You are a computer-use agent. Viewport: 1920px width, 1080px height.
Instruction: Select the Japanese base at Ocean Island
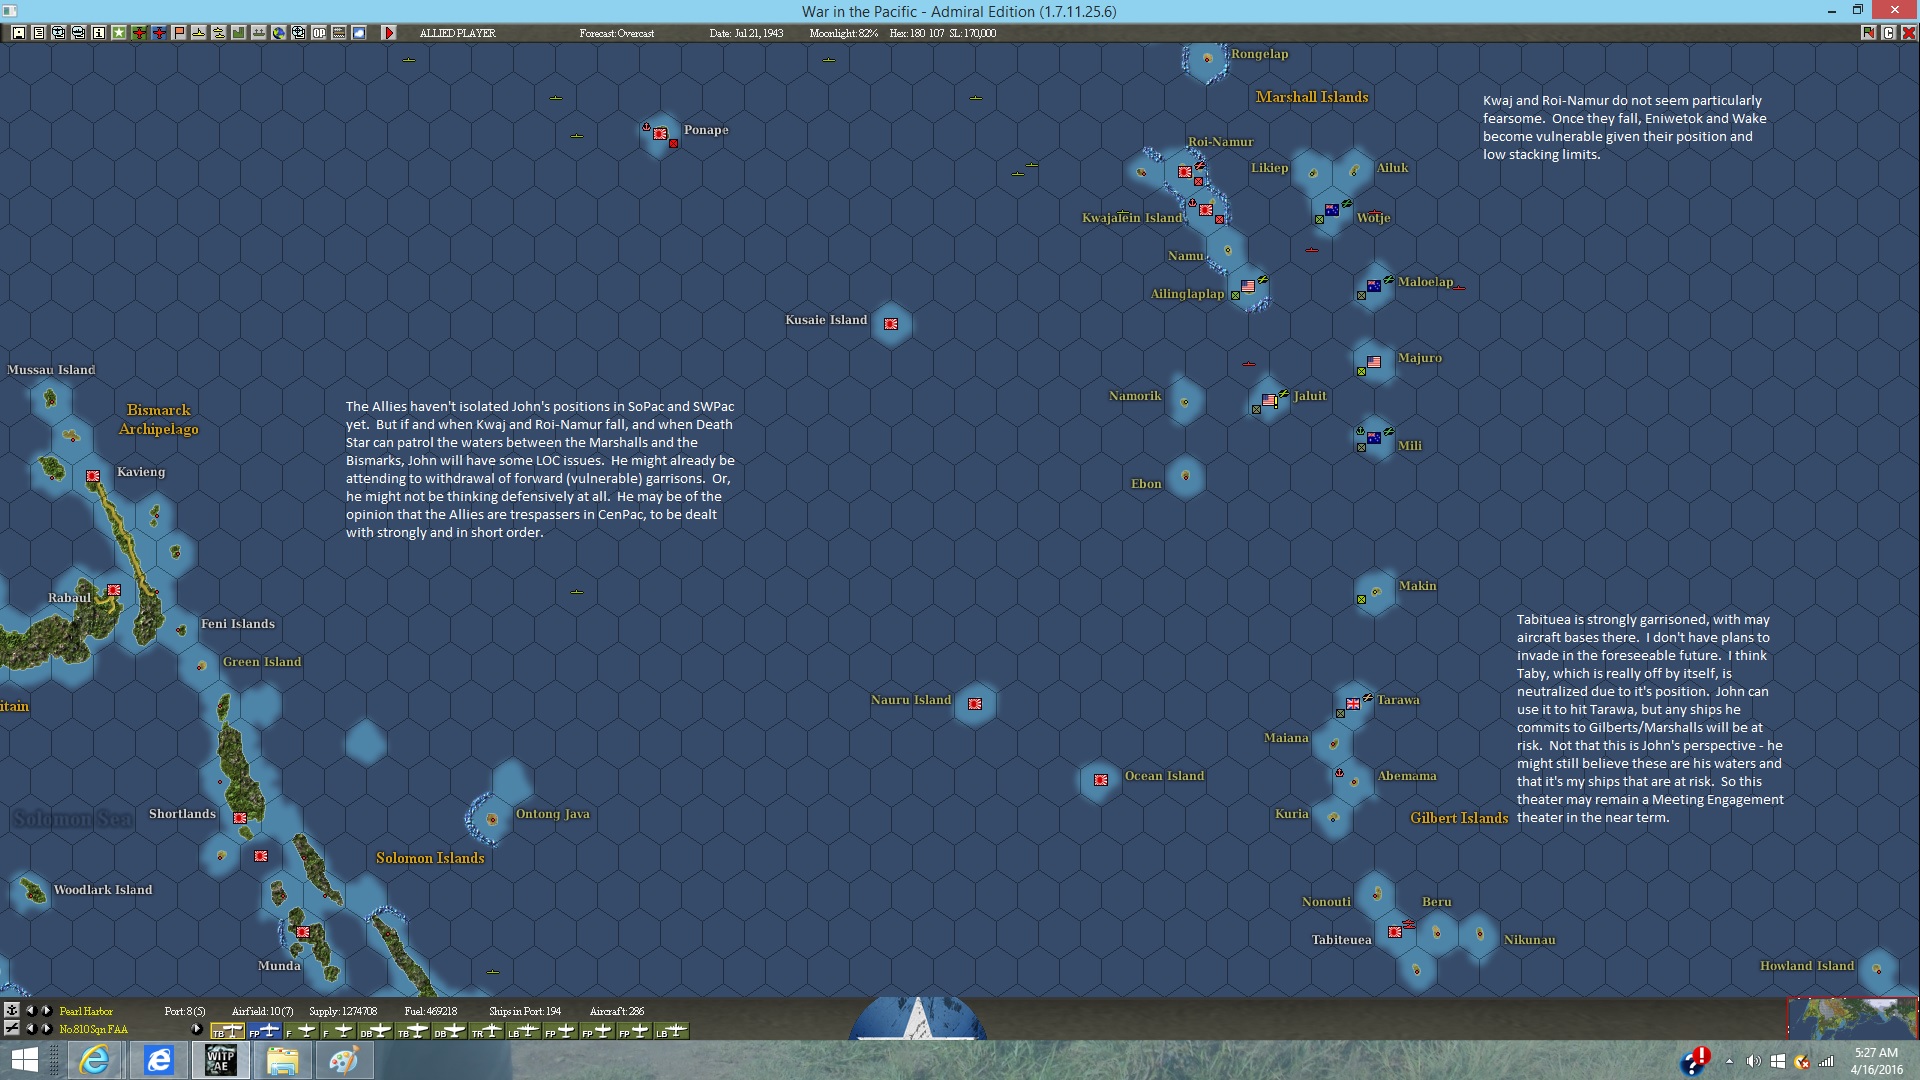pyautogui.click(x=1101, y=780)
